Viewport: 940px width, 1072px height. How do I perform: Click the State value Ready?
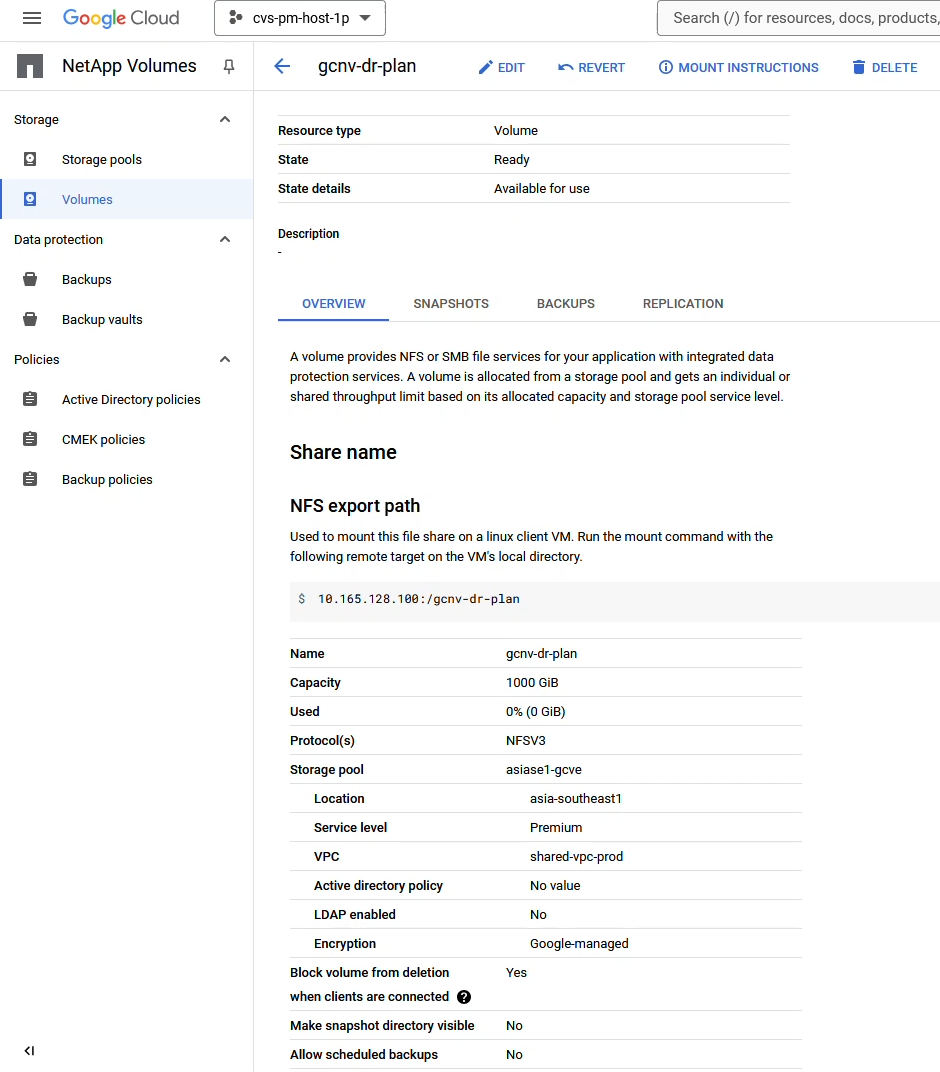click(x=512, y=159)
